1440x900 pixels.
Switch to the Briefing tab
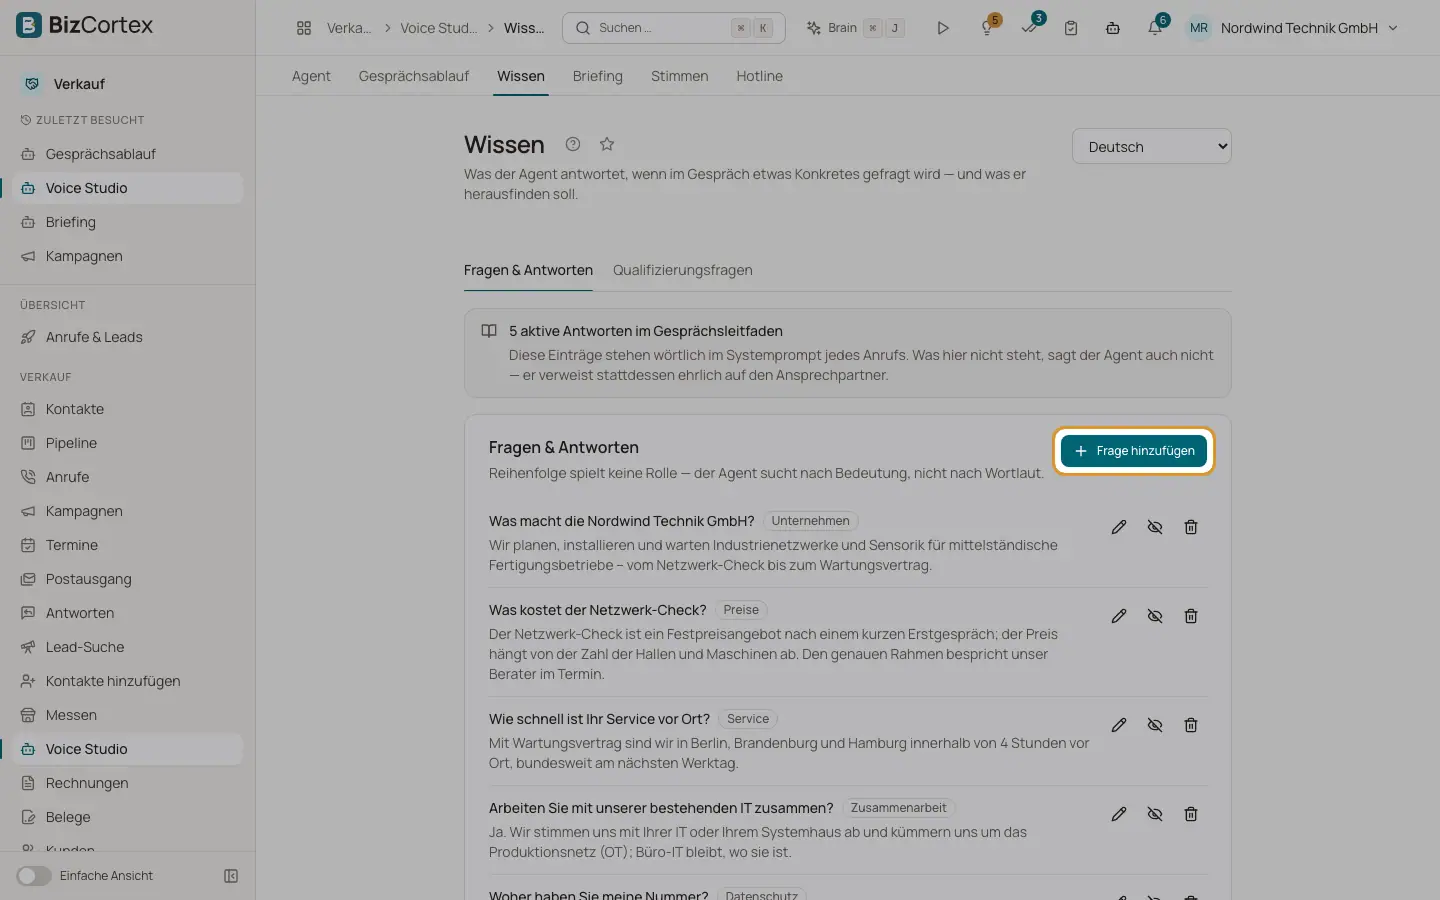click(598, 76)
